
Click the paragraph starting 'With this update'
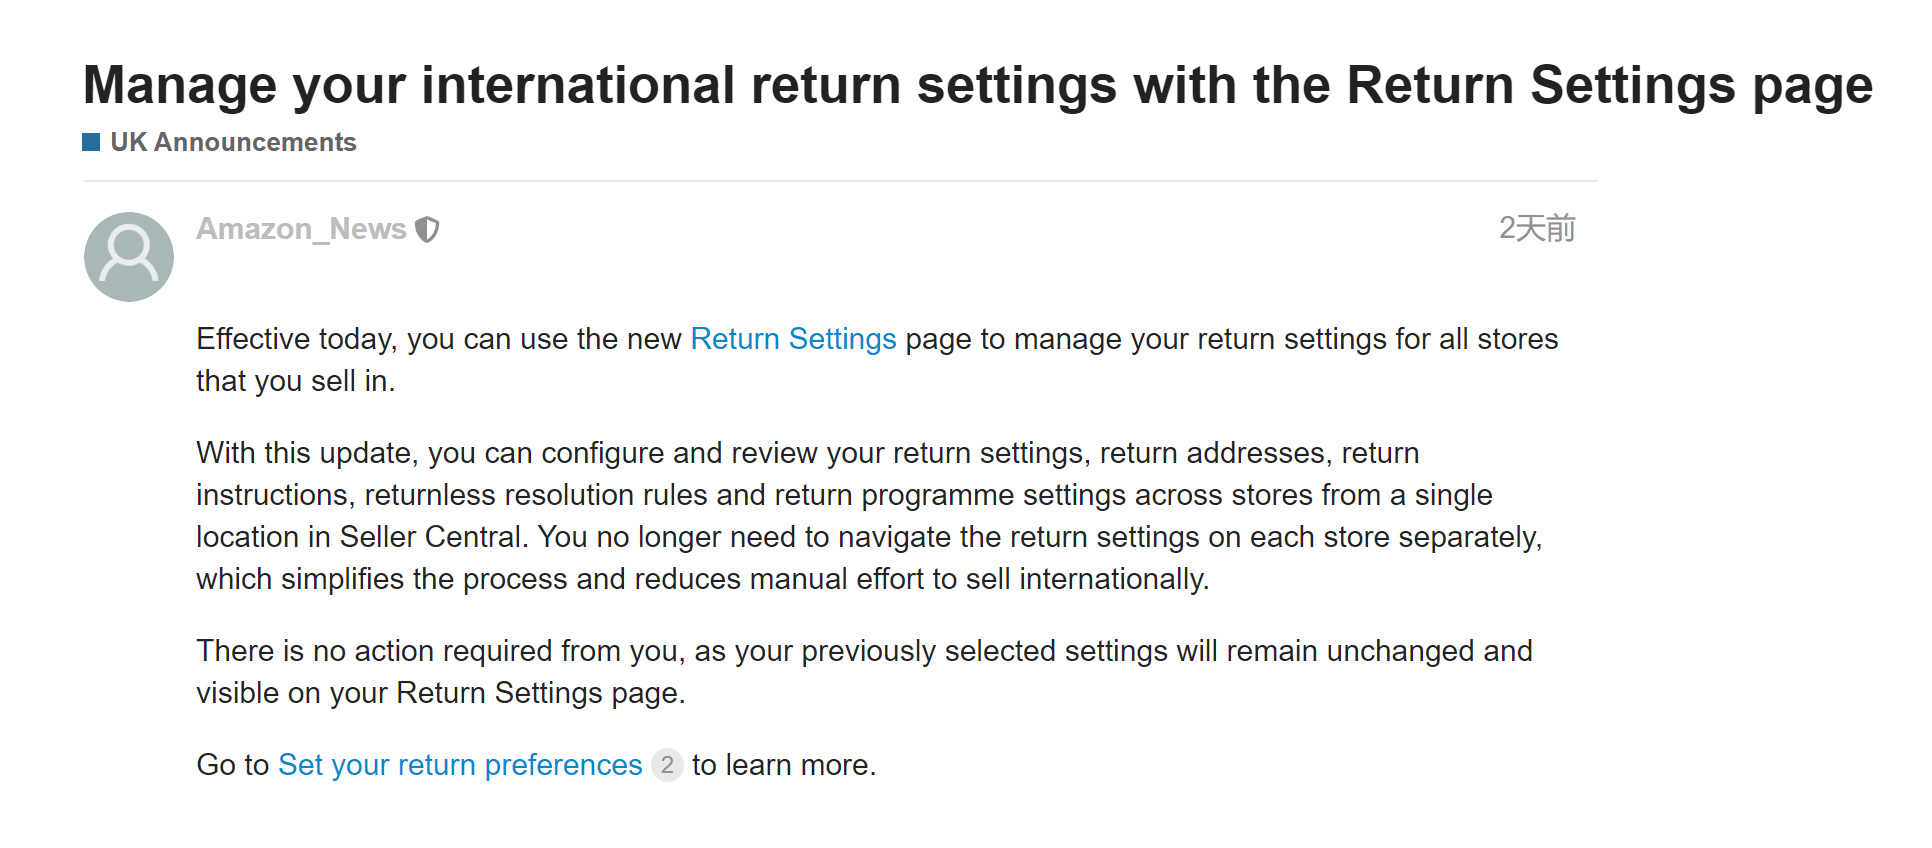point(869,516)
